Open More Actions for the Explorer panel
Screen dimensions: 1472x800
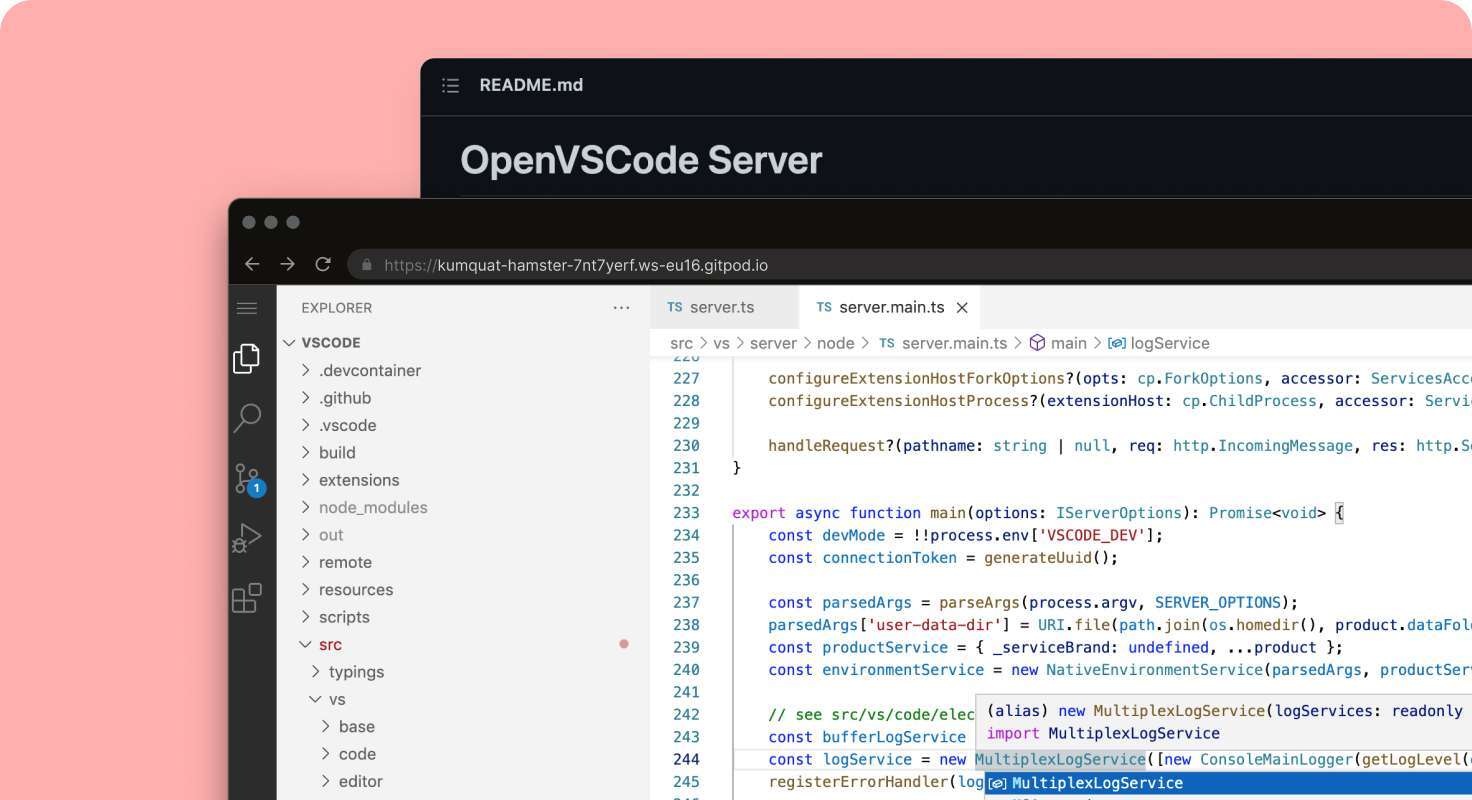(x=621, y=307)
